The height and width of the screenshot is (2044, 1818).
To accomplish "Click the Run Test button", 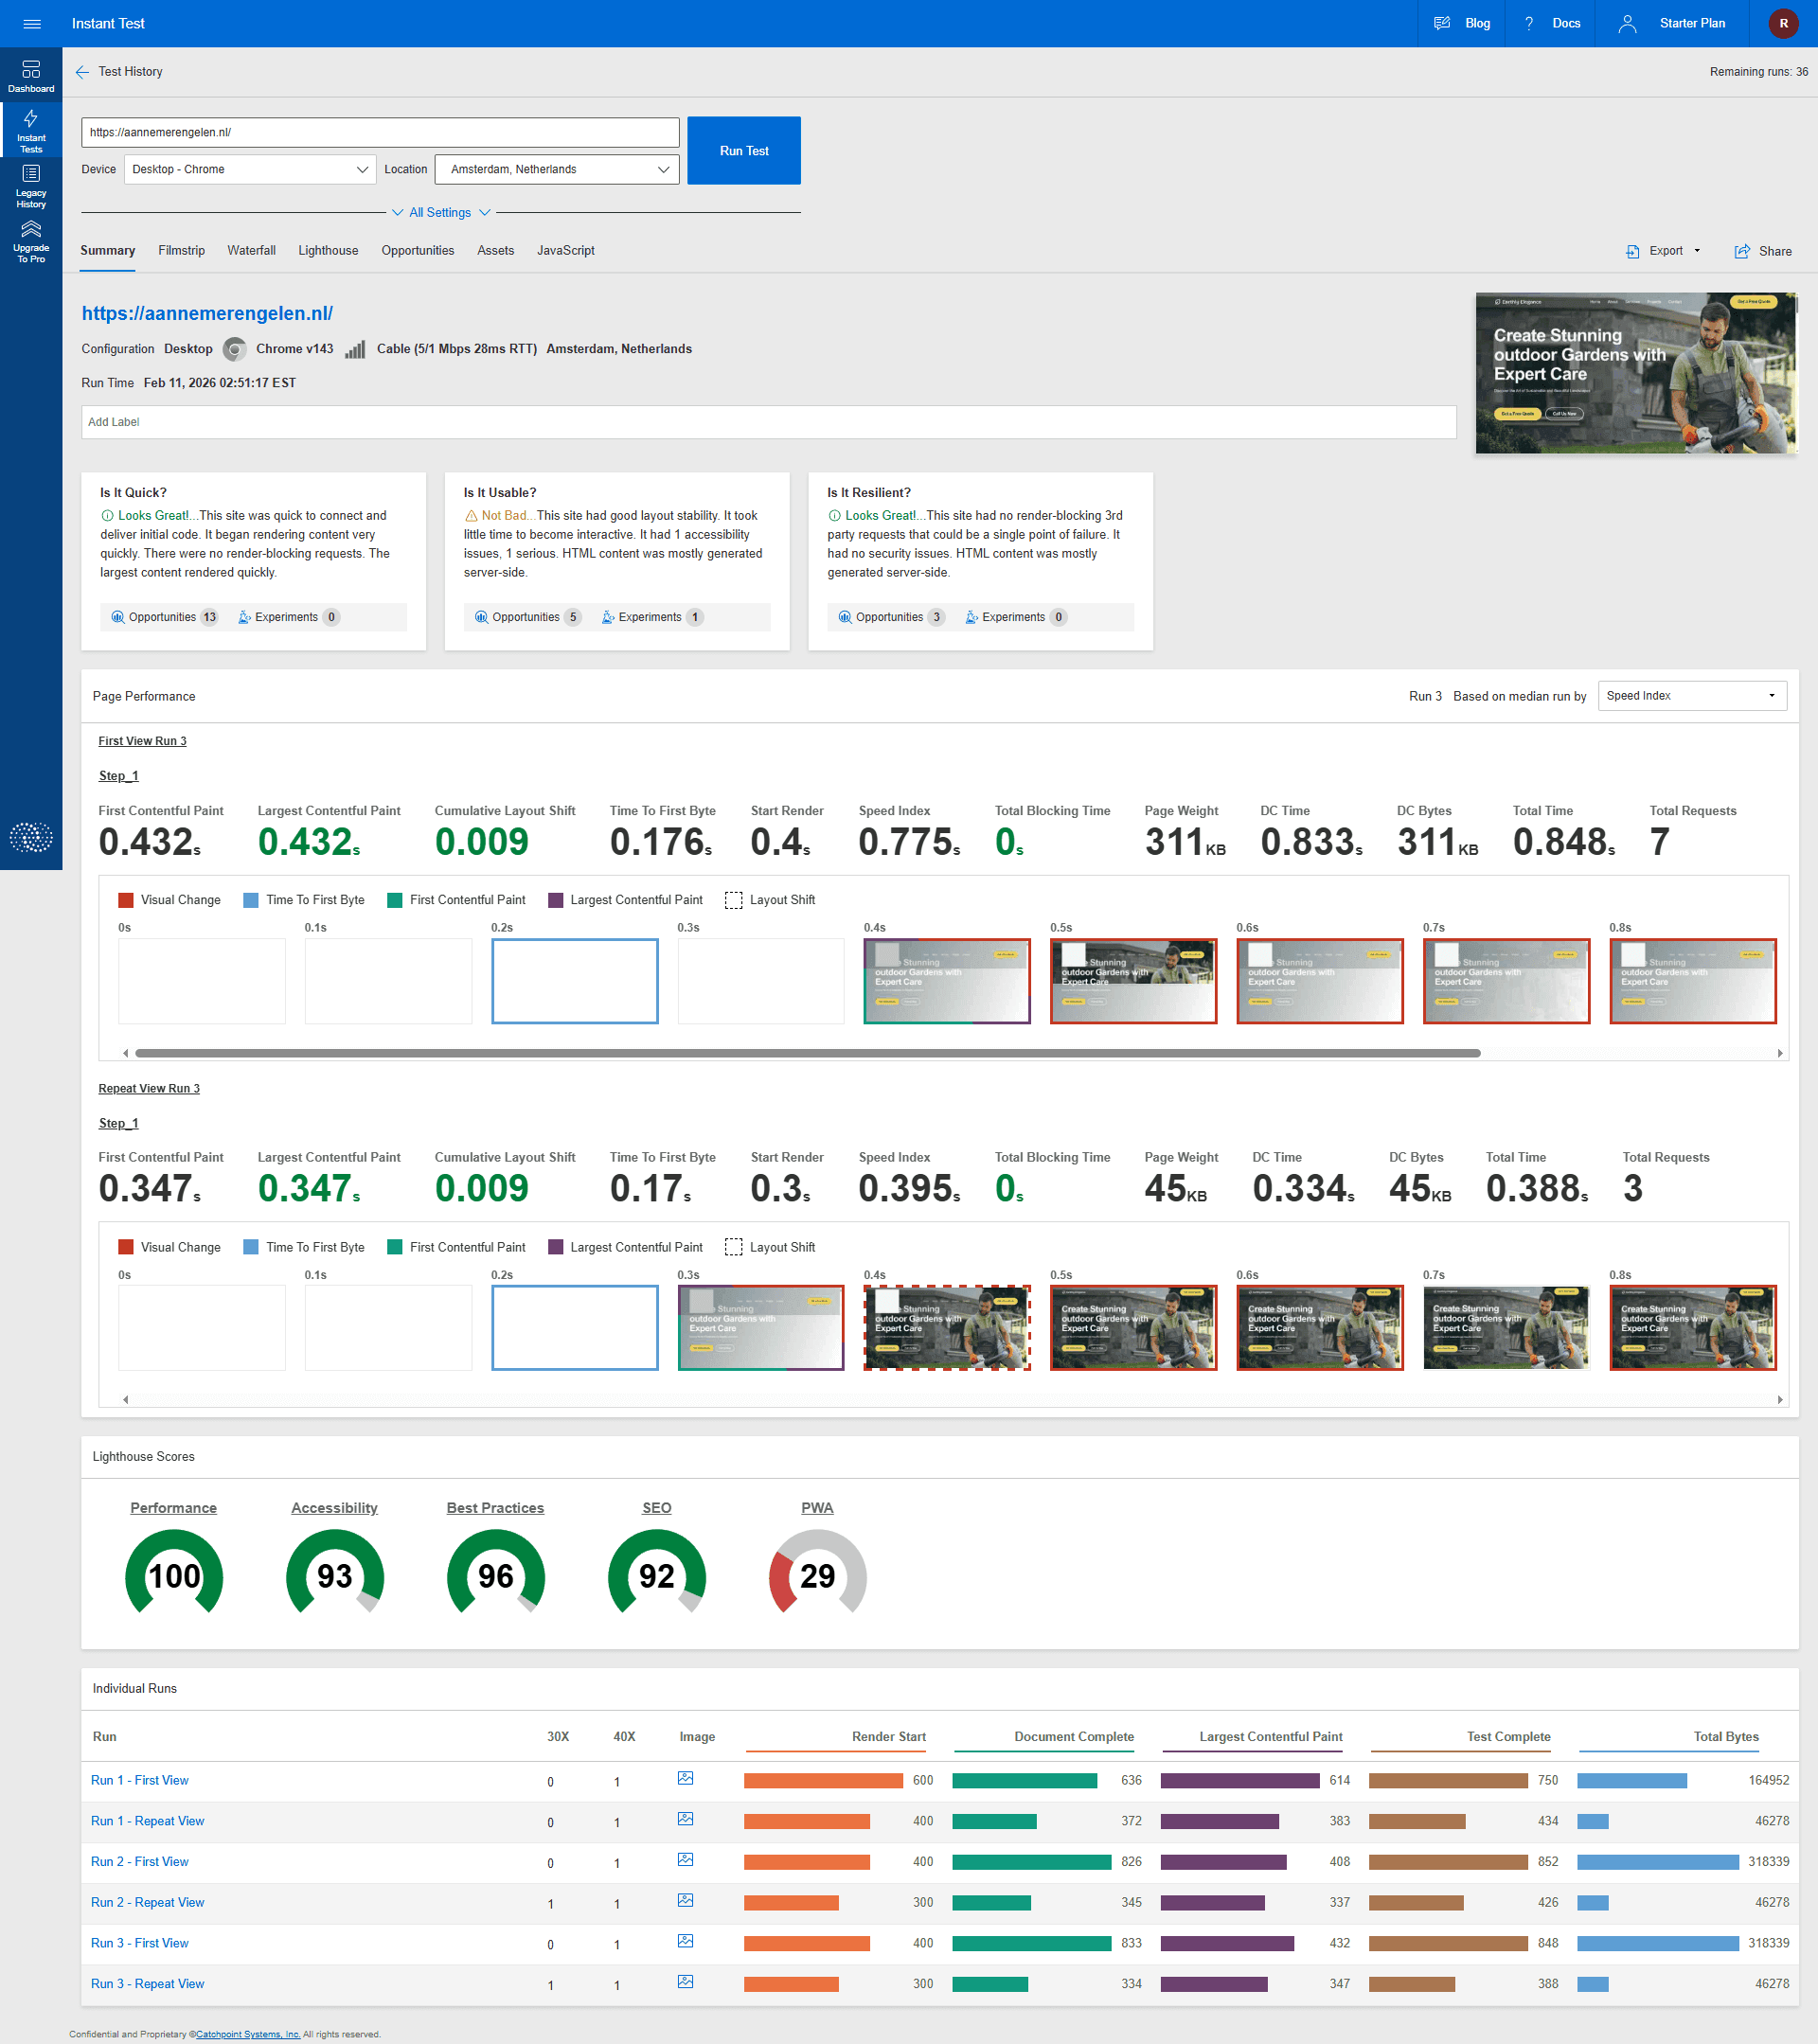I will [743, 151].
